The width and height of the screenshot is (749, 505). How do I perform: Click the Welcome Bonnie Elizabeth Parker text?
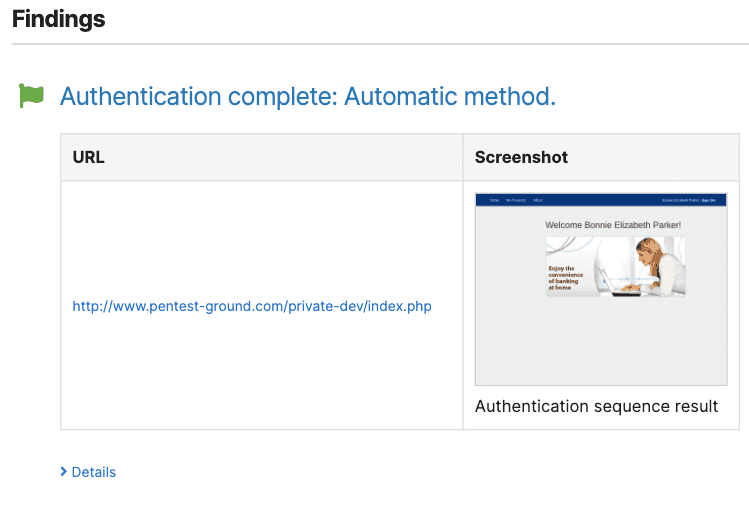pyautogui.click(x=612, y=225)
